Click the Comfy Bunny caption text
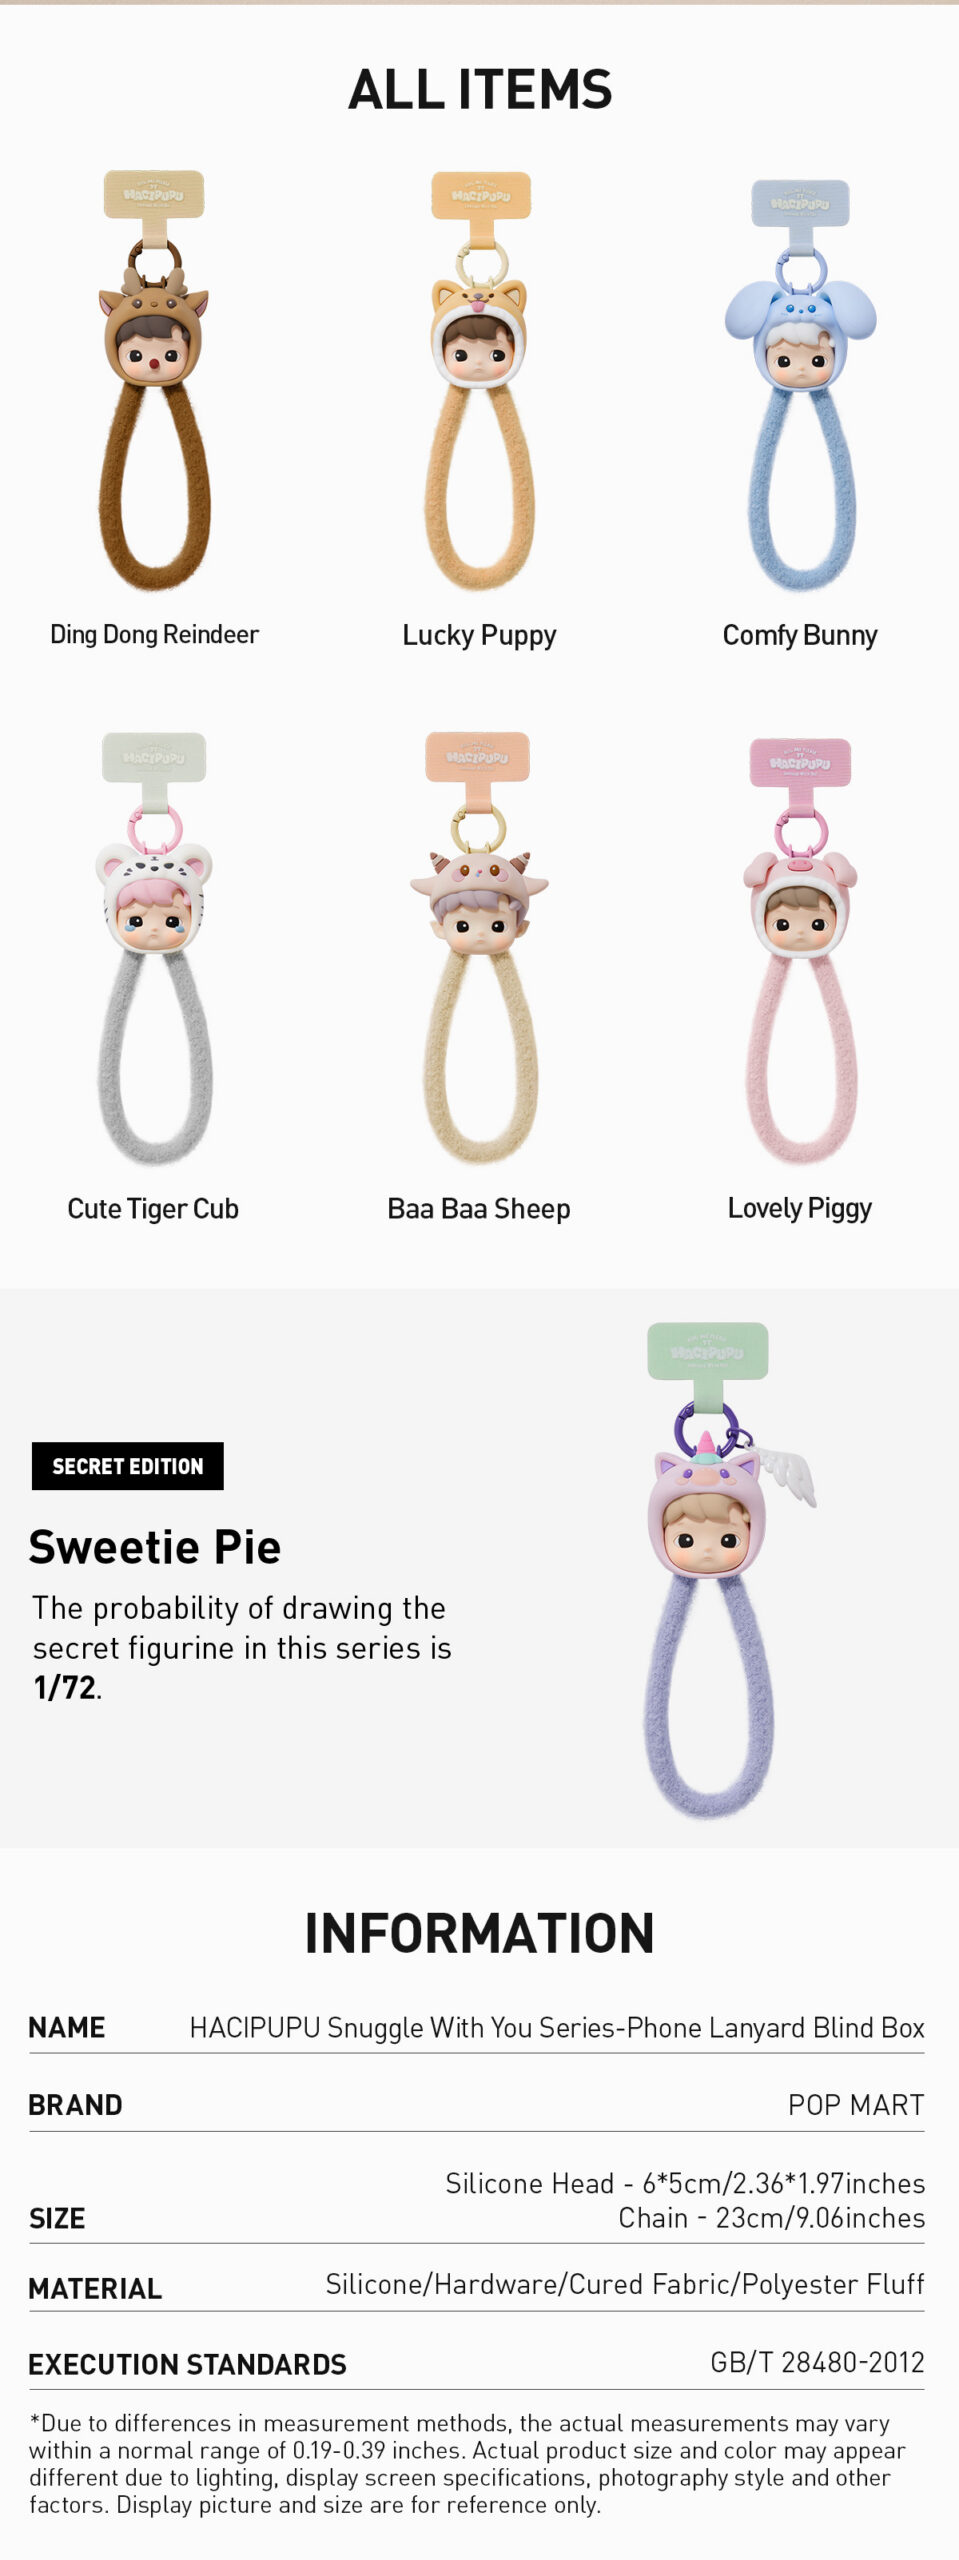 tap(800, 635)
